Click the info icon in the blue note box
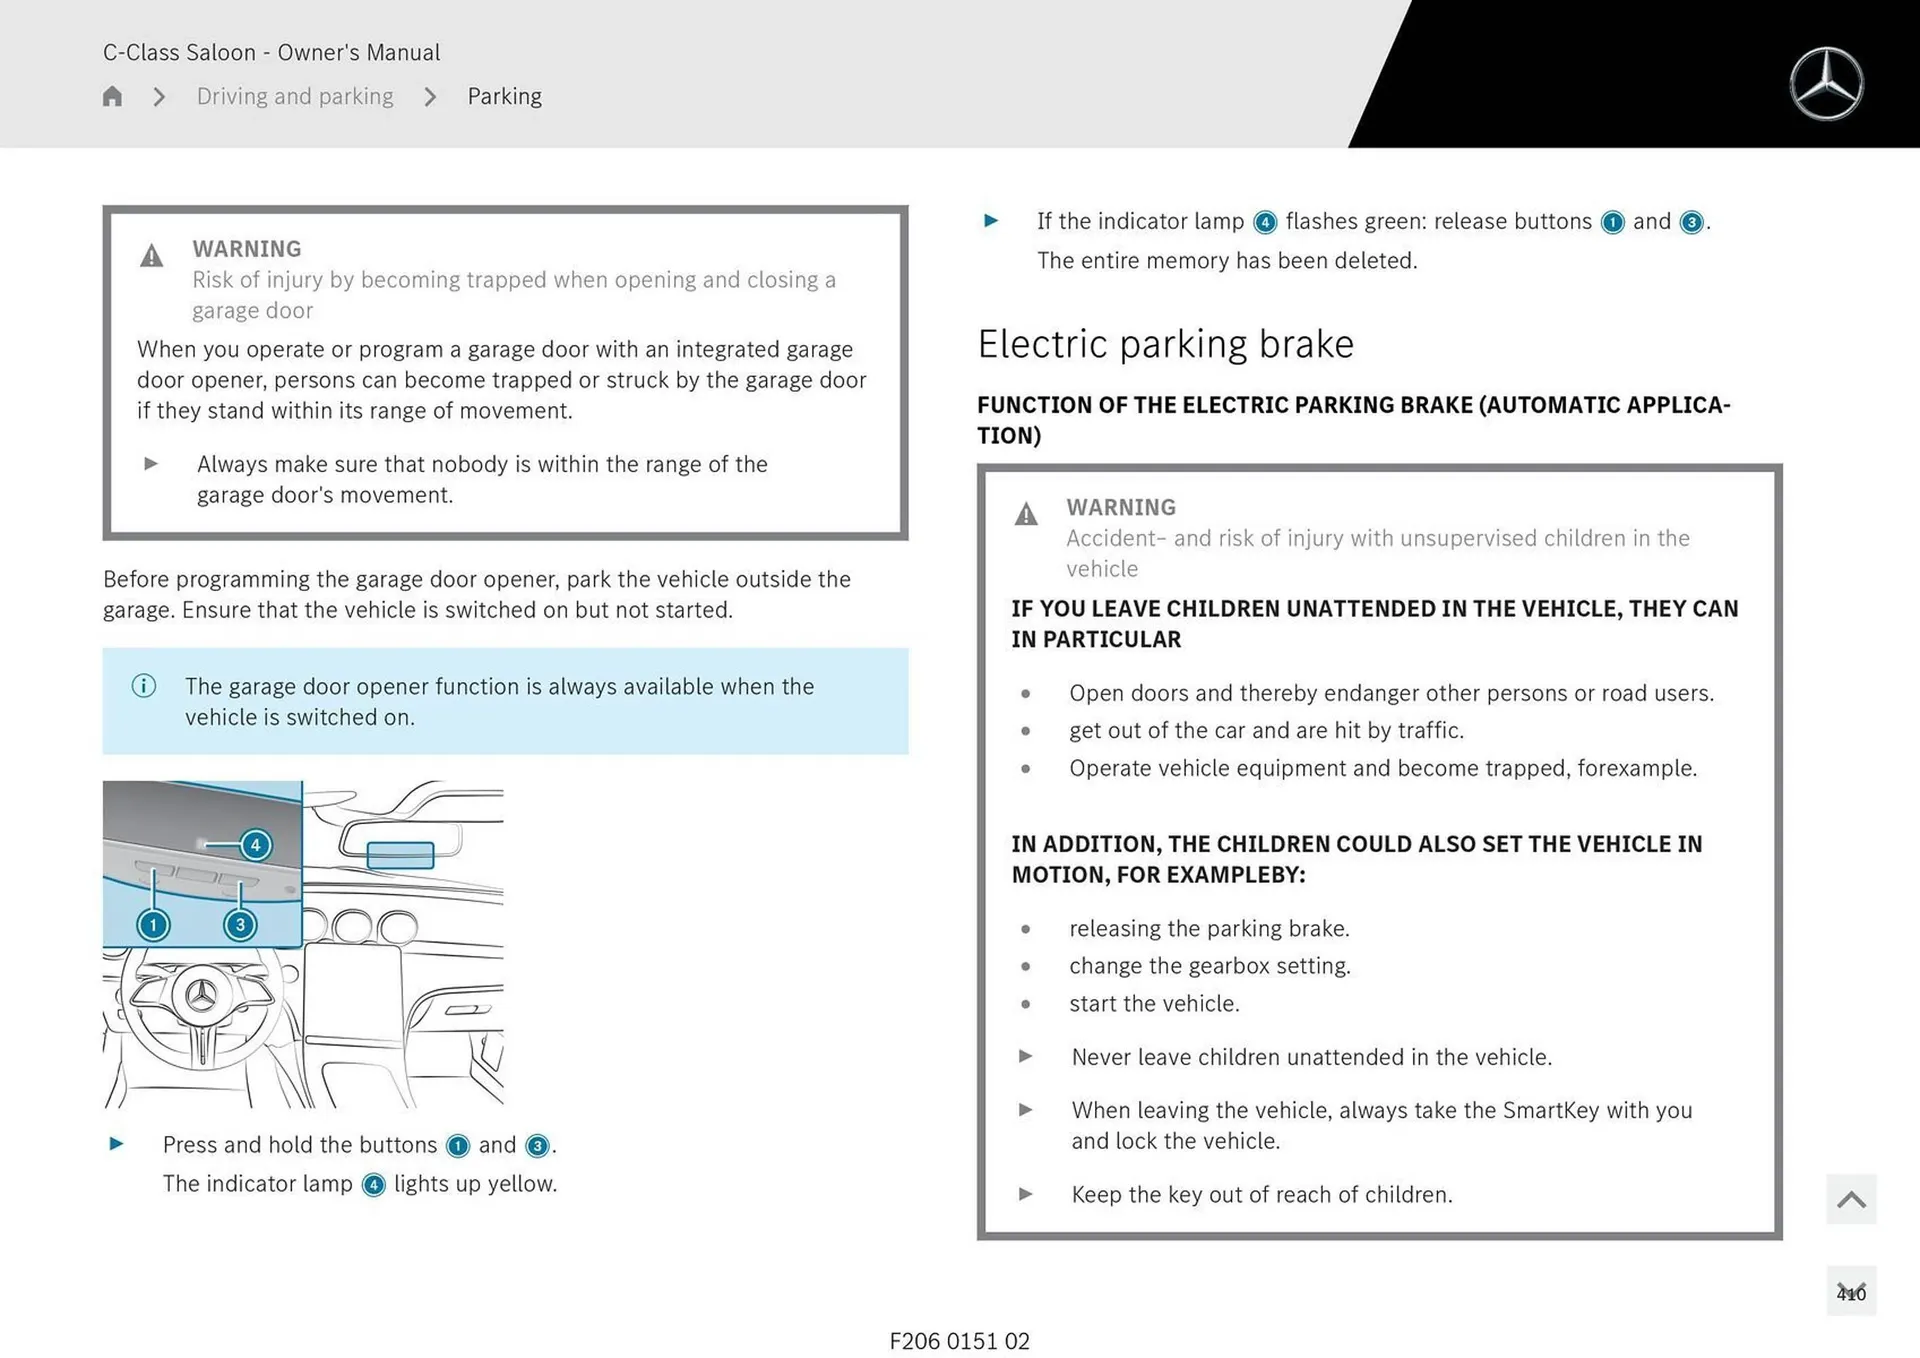The height and width of the screenshot is (1358, 1920). click(x=143, y=686)
